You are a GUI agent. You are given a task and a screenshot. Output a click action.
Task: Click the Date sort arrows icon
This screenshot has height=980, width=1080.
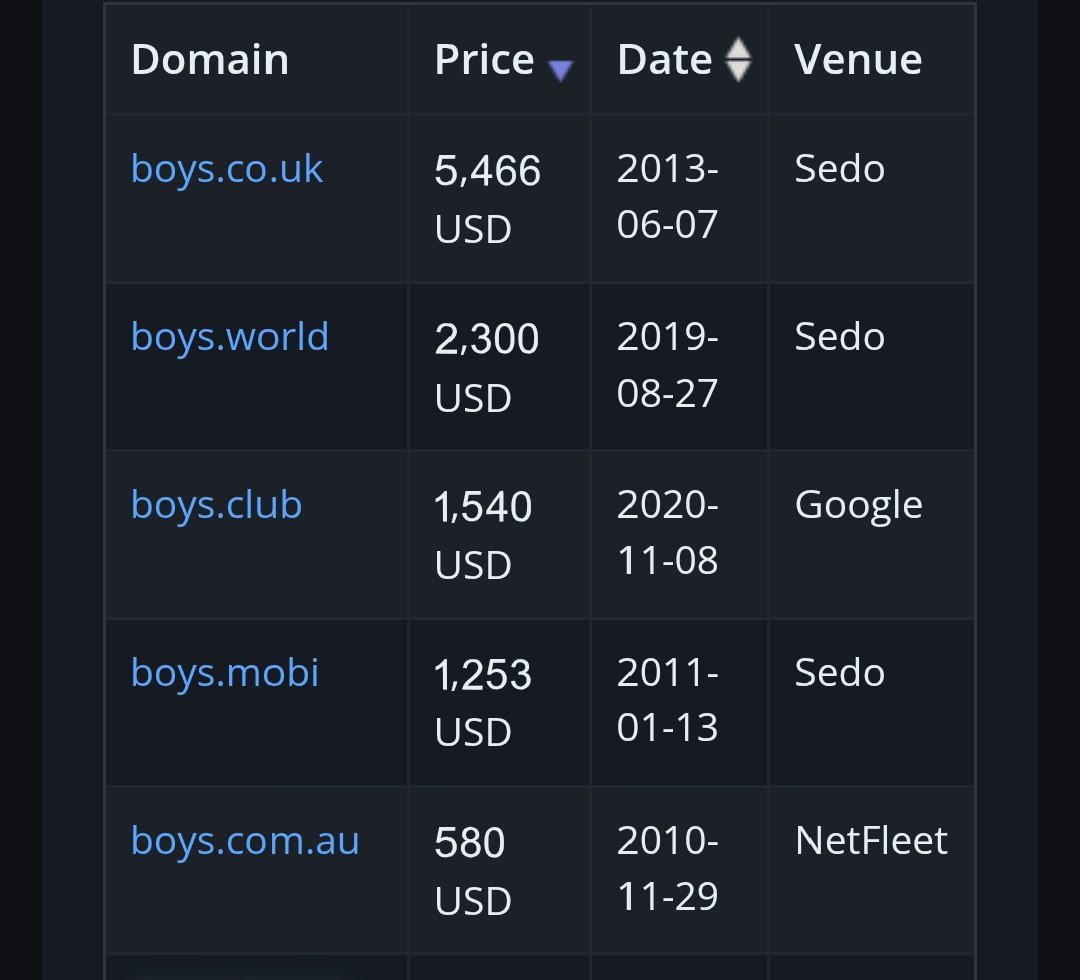pyautogui.click(x=738, y=59)
